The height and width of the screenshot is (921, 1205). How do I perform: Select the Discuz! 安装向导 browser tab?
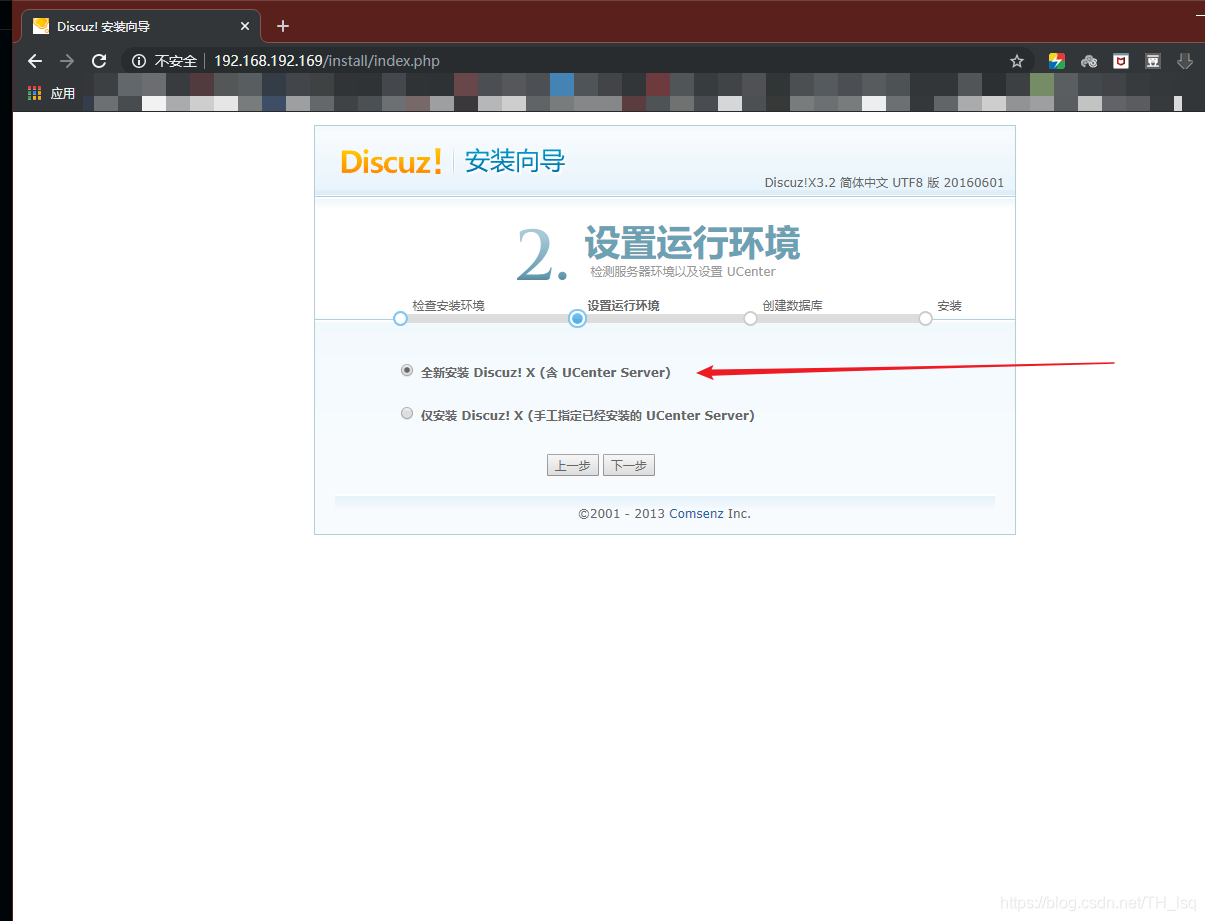141,26
